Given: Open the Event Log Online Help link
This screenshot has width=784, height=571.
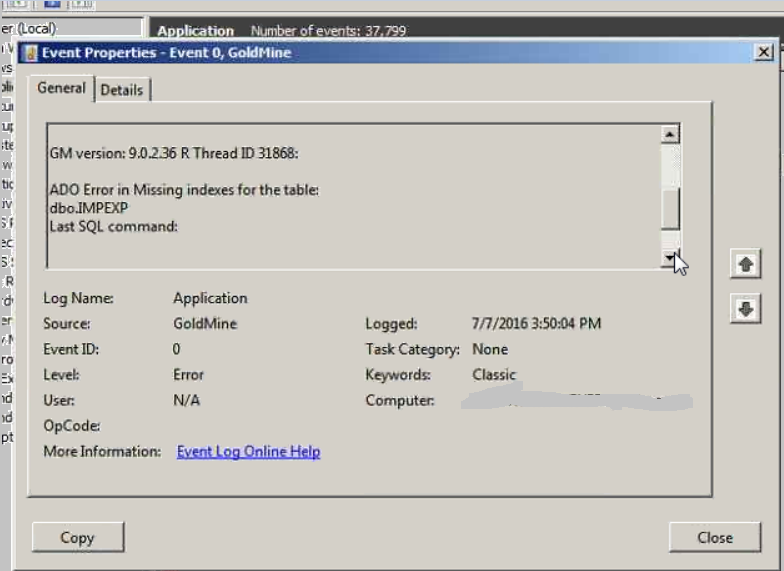Looking at the screenshot, I should click(x=248, y=452).
